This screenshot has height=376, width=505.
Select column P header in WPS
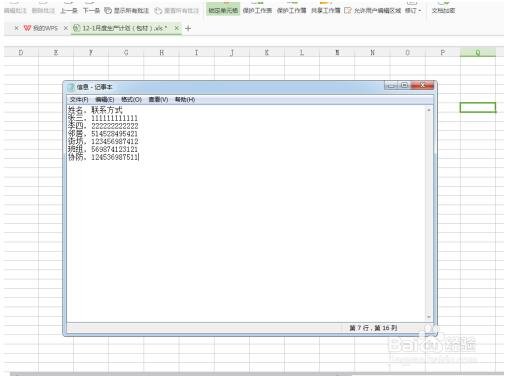[443, 52]
